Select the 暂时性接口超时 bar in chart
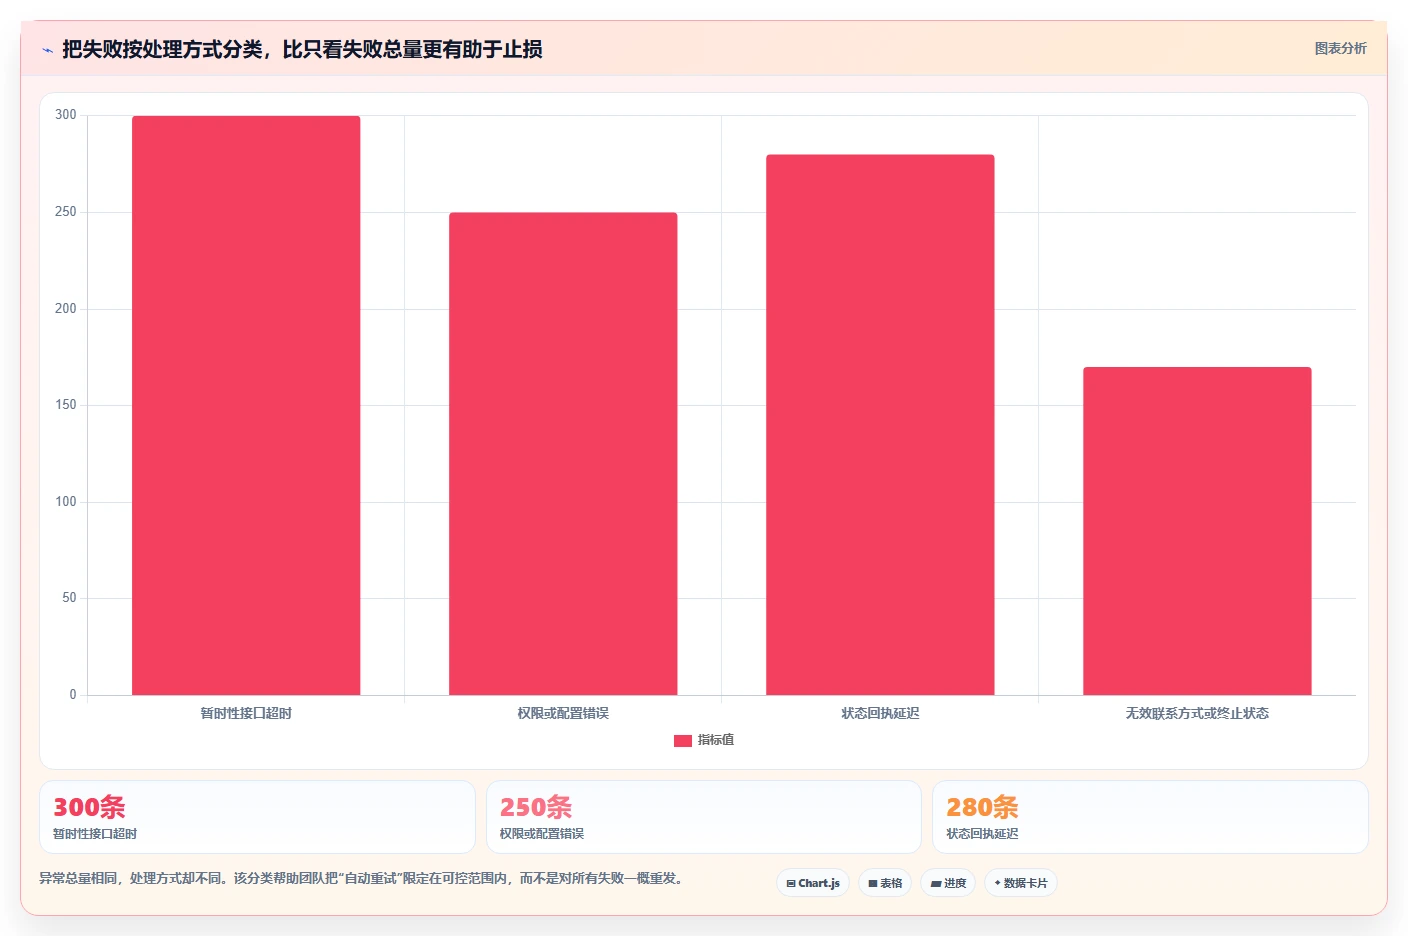 tap(246, 405)
